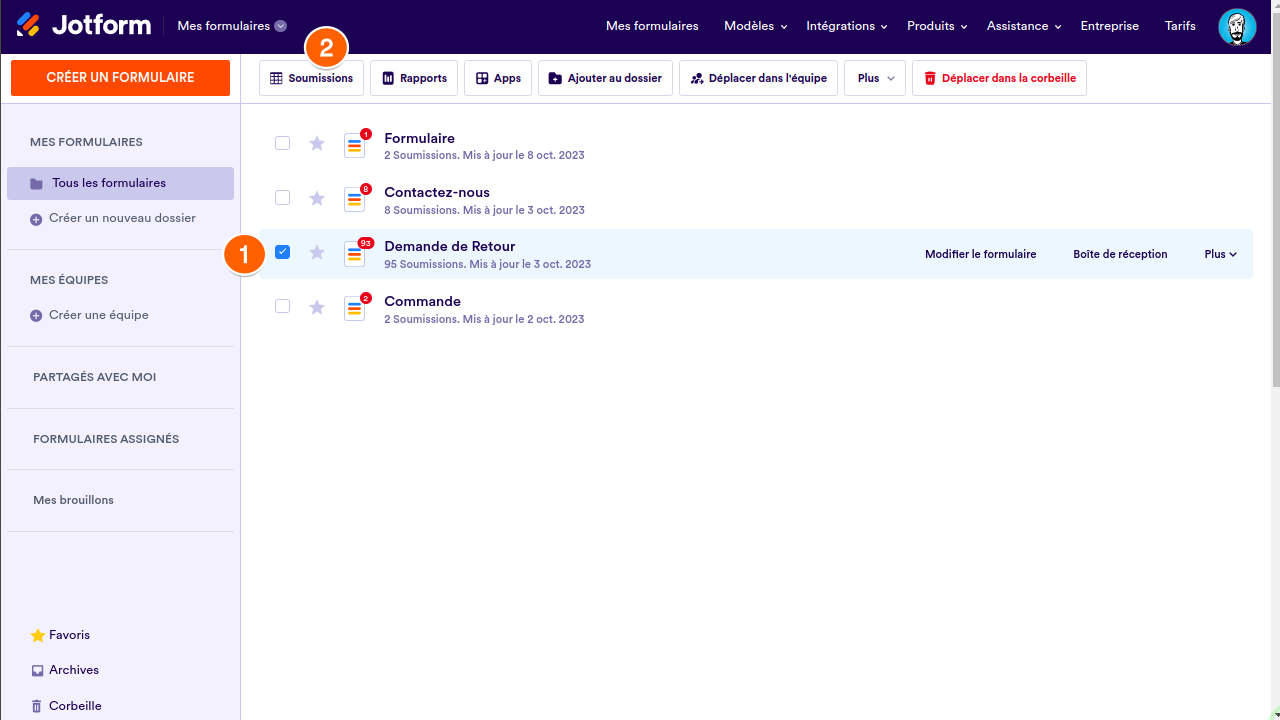The height and width of the screenshot is (720, 1280).
Task: Open the user avatar profile menu
Action: [x=1237, y=27]
